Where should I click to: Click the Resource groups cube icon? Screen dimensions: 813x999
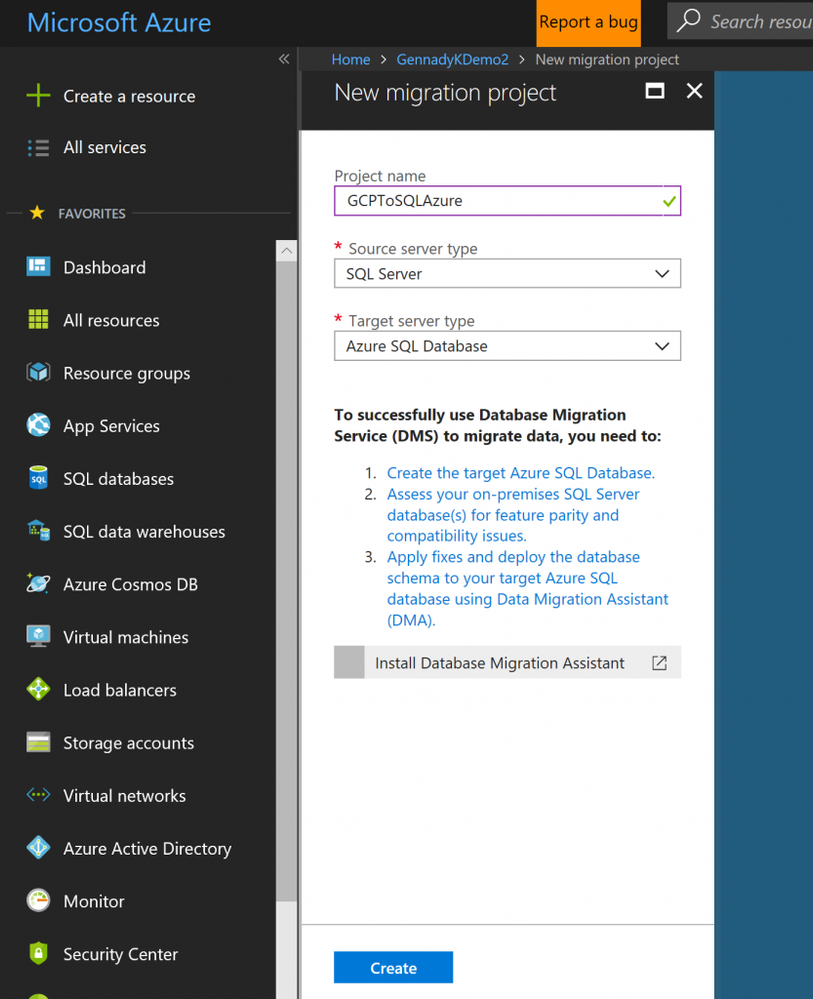(x=38, y=372)
